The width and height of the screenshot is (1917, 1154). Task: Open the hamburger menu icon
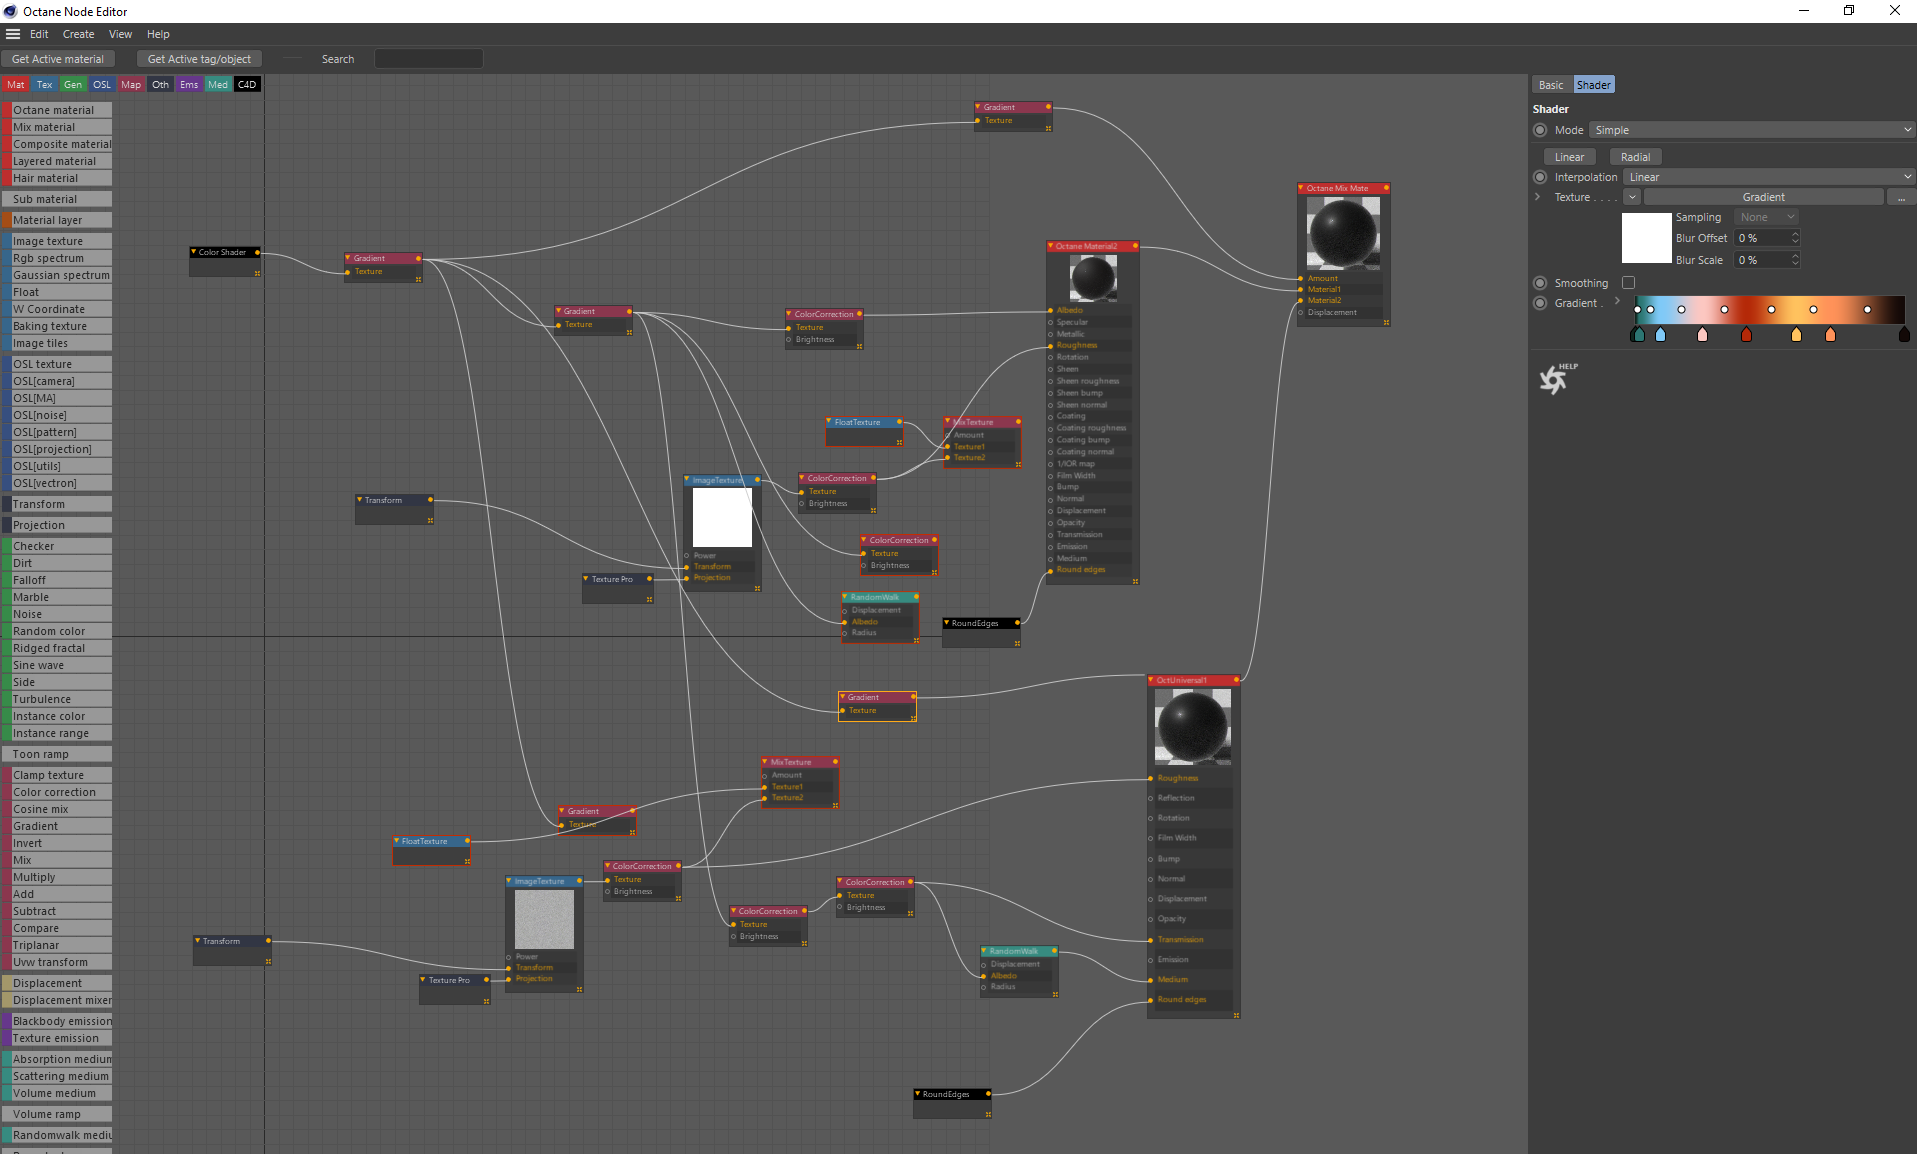tap(13, 34)
